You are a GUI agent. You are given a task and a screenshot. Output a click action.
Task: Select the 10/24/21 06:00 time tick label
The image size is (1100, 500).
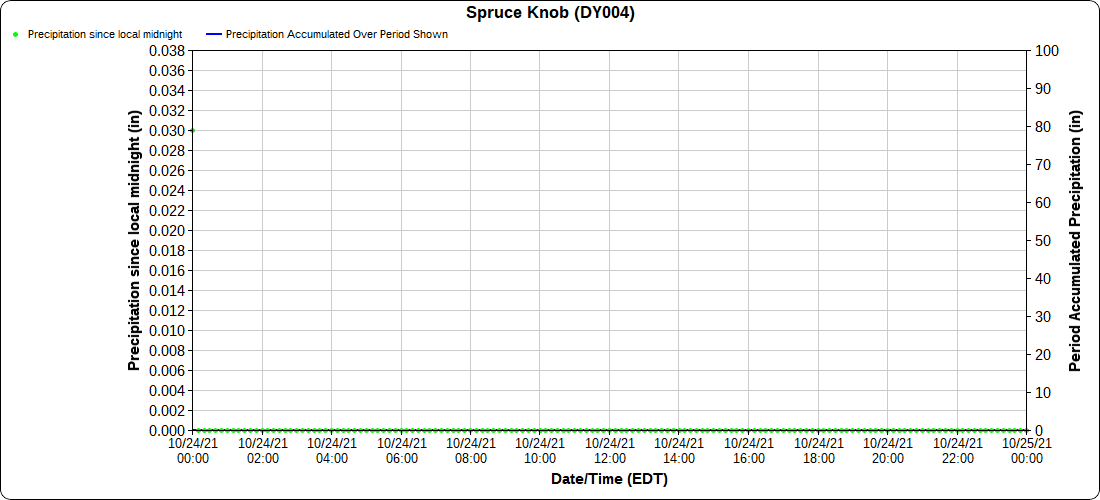click(401, 450)
